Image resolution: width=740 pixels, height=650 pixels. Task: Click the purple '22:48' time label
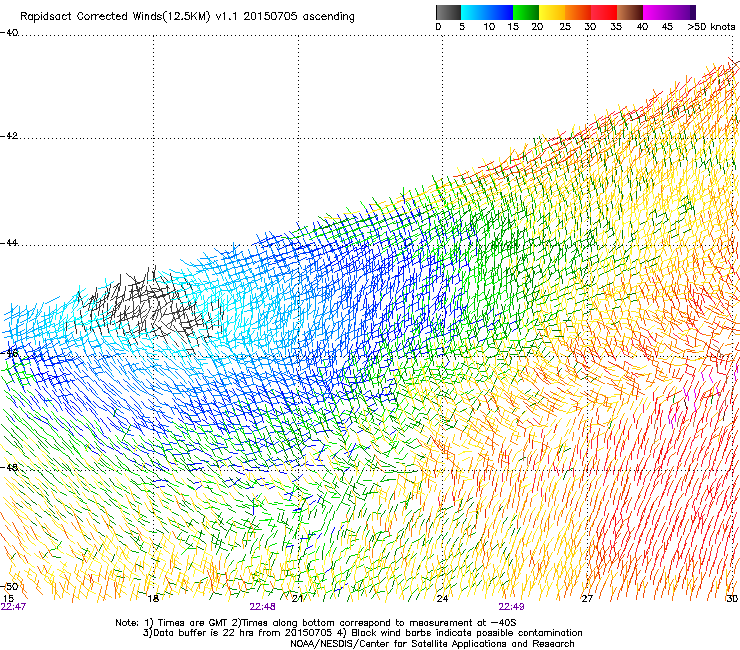pyautogui.click(x=262, y=607)
